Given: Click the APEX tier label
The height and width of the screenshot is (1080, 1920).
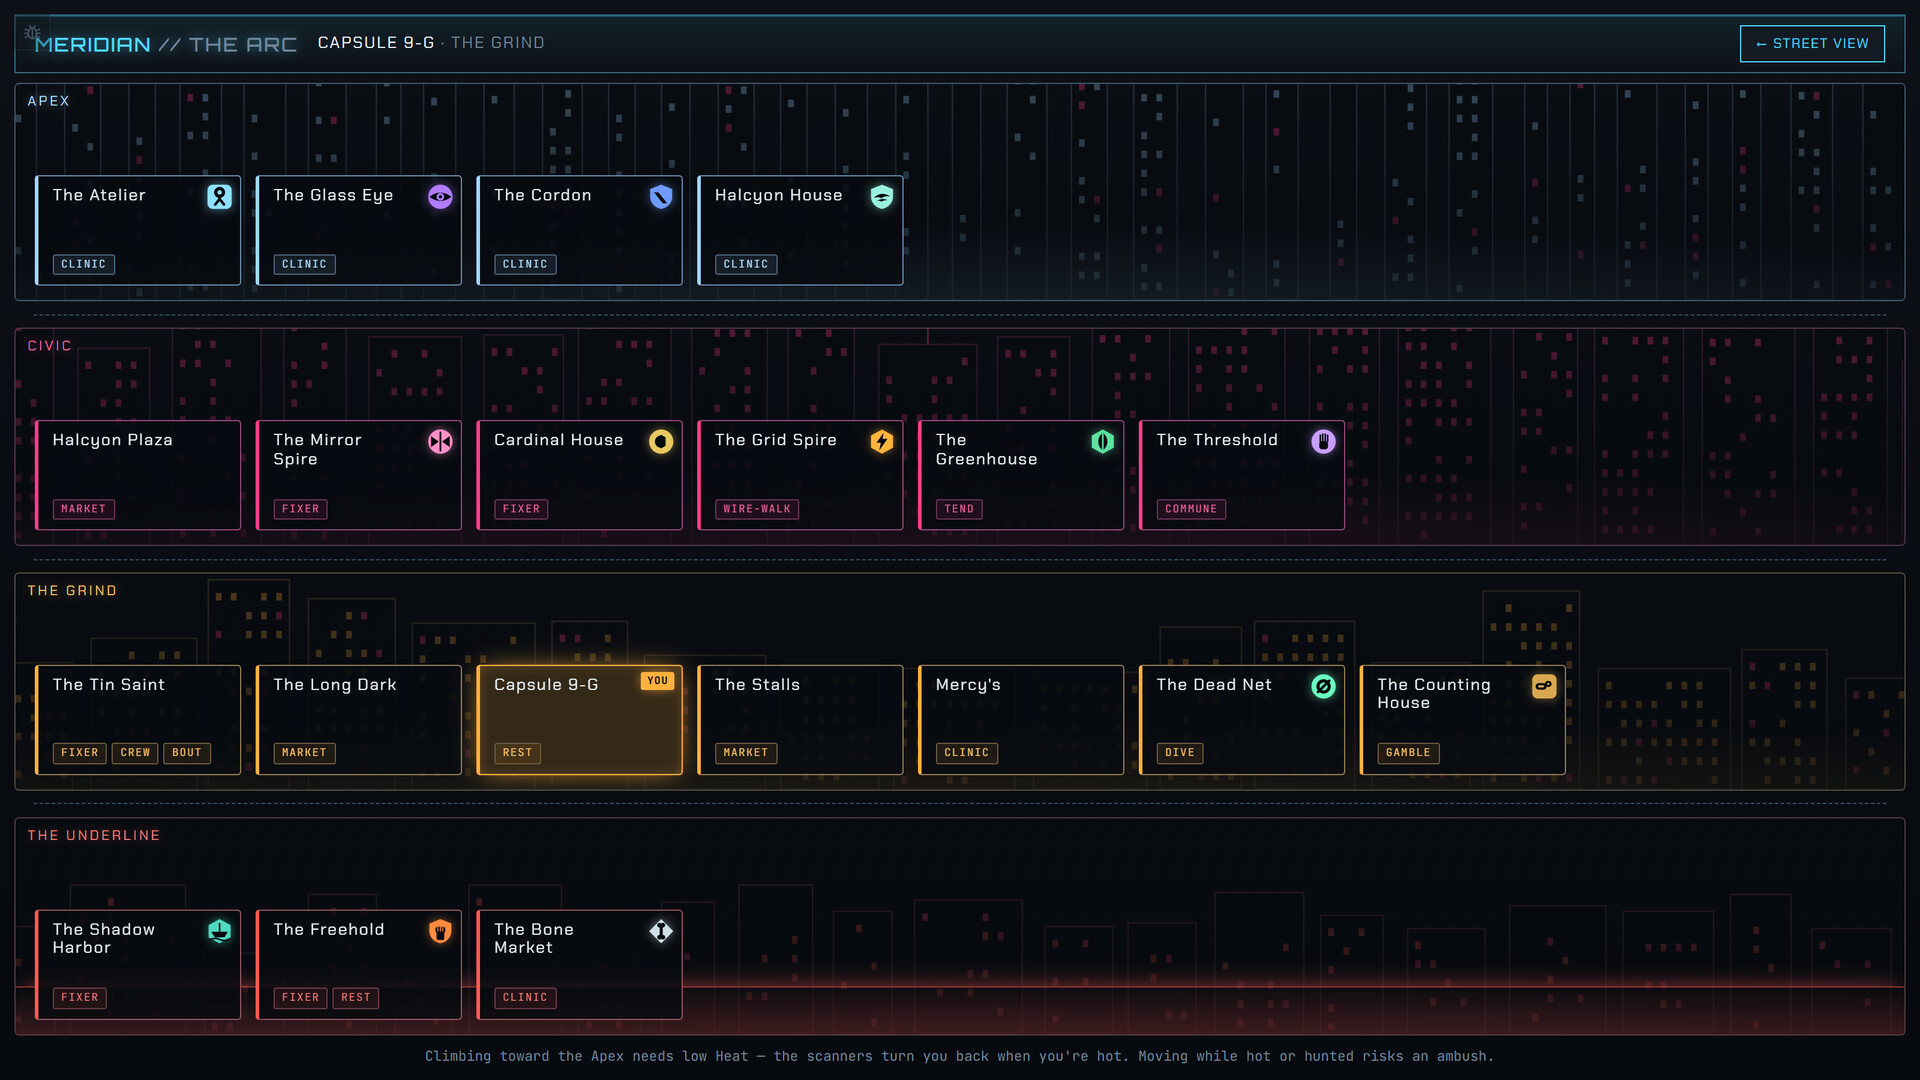Looking at the screenshot, I should [49, 101].
